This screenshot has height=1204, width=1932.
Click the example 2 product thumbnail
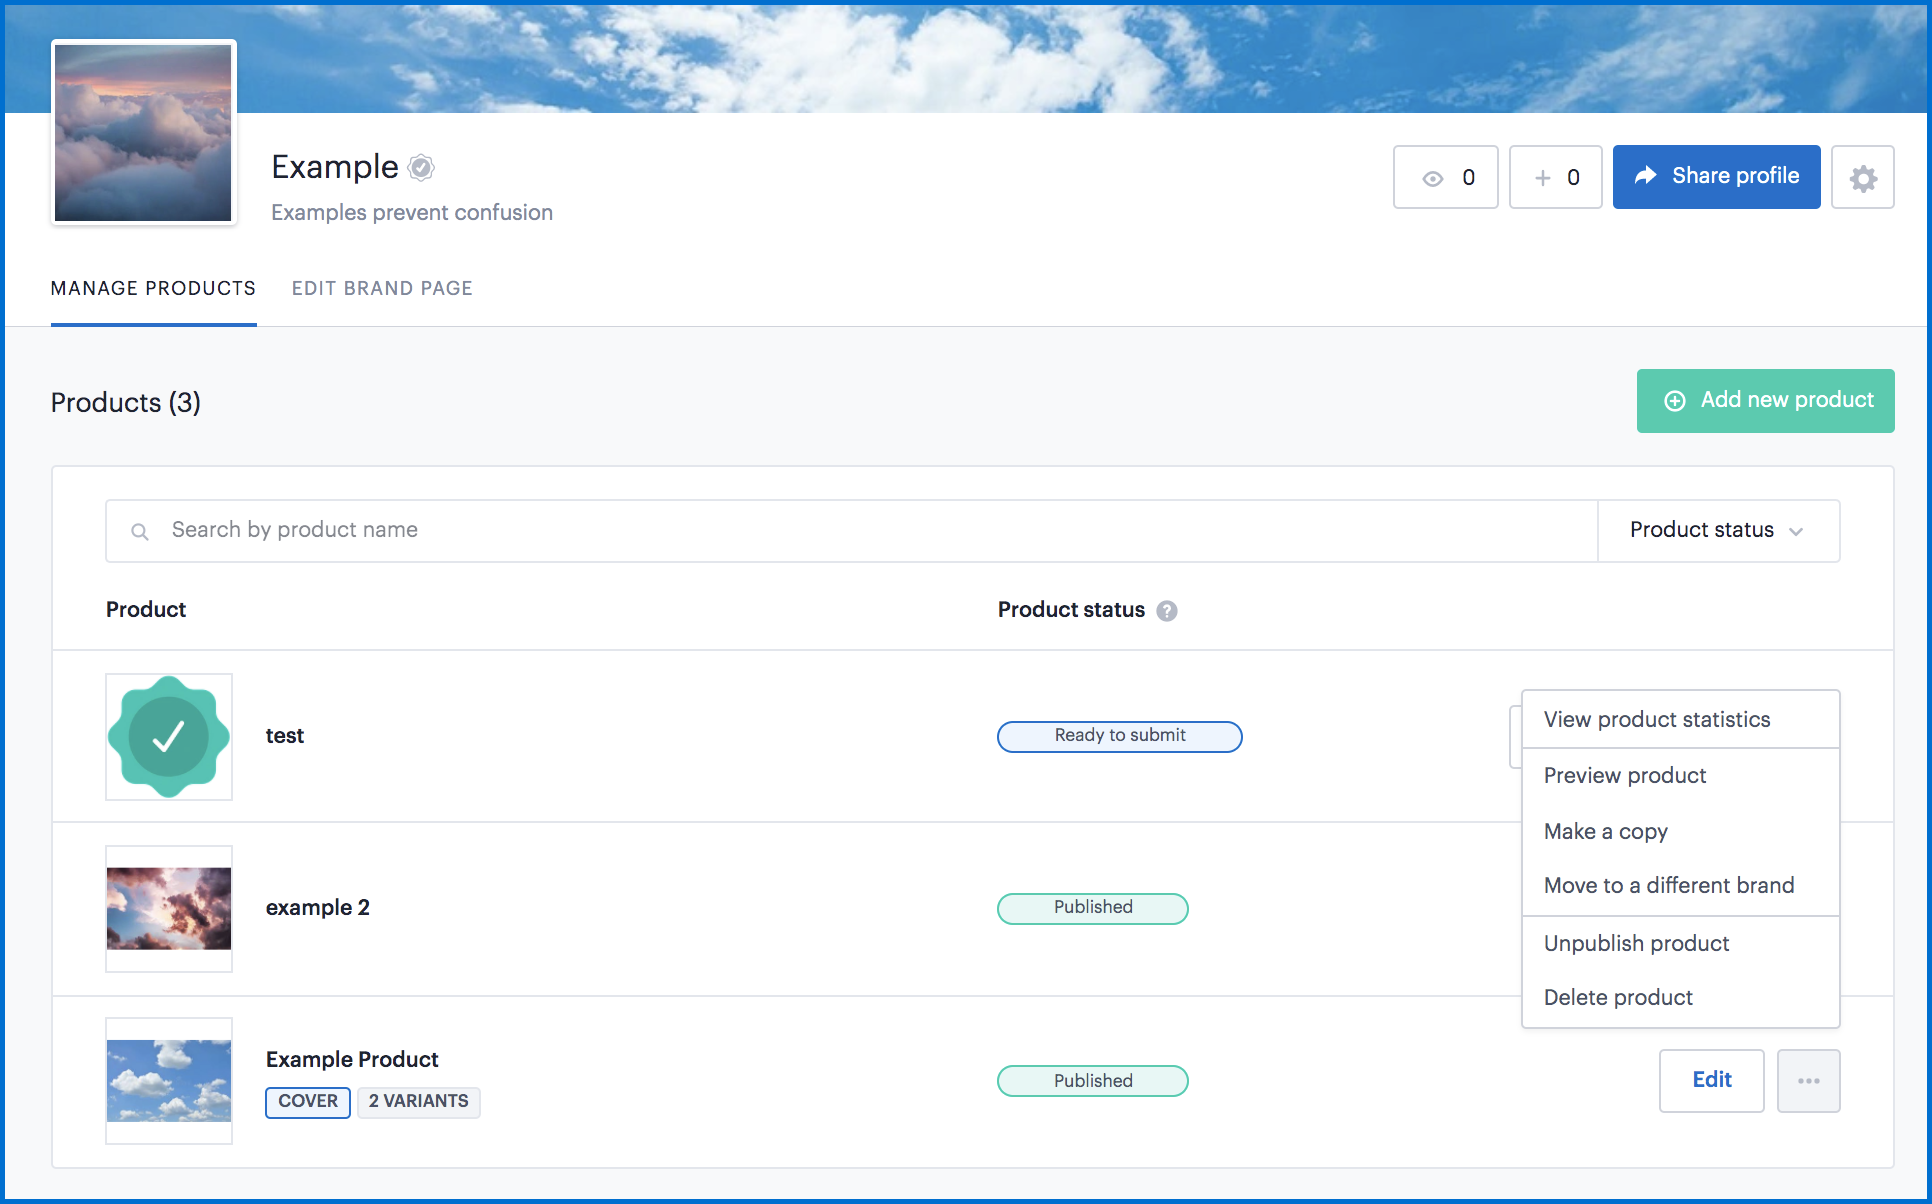pos(169,909)
